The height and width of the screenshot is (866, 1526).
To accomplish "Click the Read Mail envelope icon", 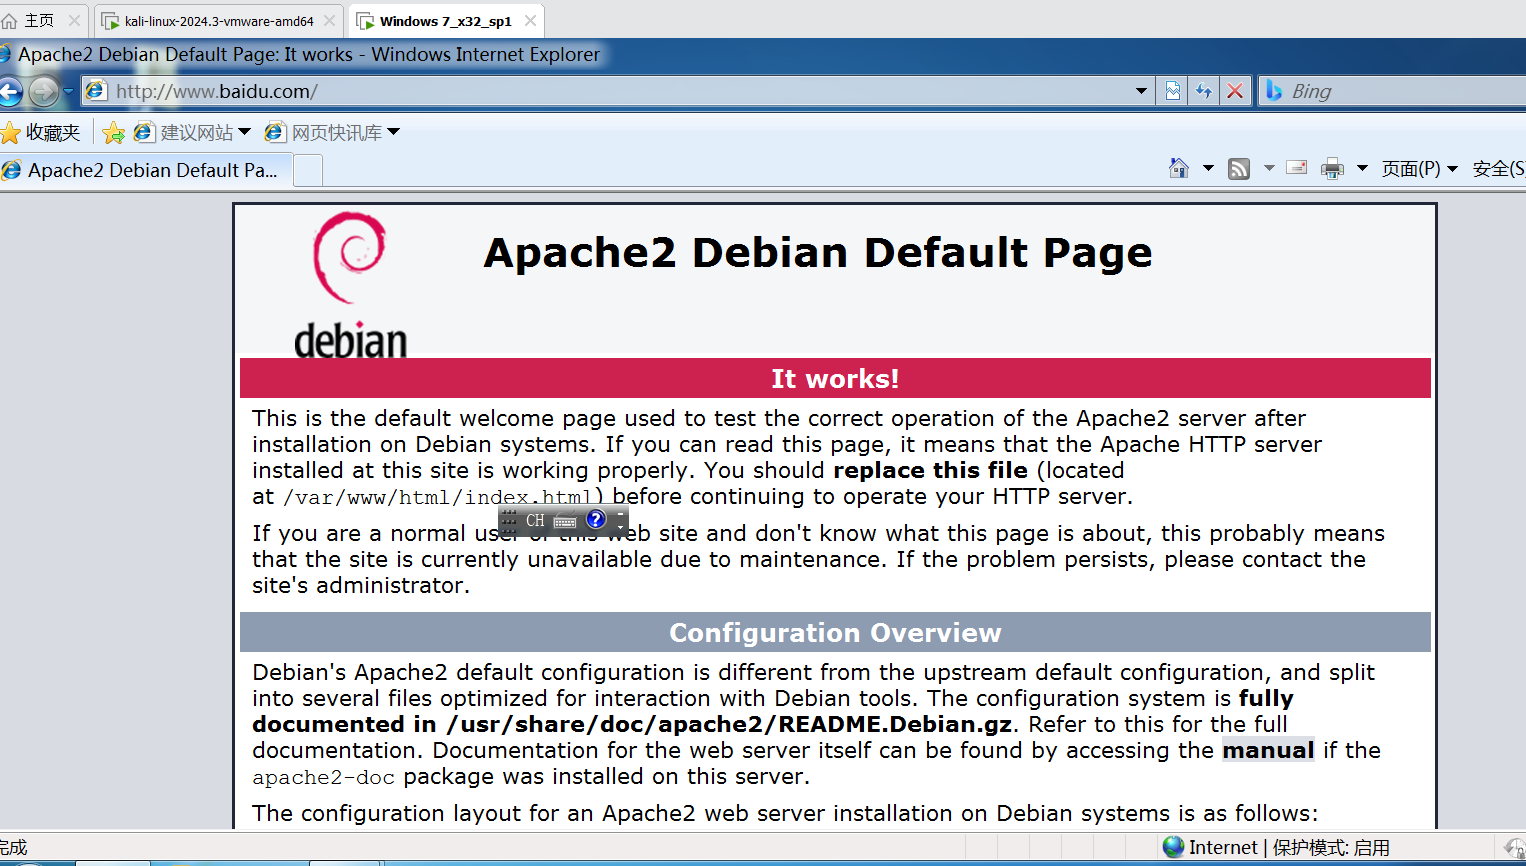I will [x=1297, y=168].
